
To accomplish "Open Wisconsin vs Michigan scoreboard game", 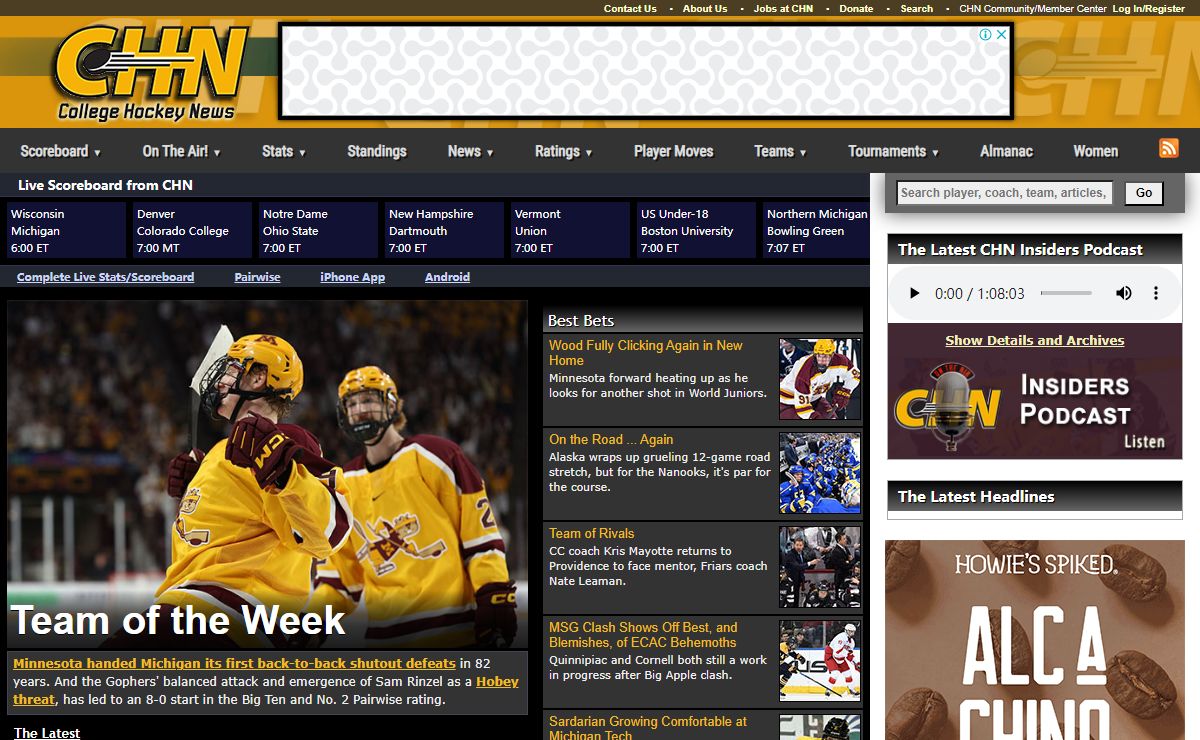I will (x=67, y=230).
